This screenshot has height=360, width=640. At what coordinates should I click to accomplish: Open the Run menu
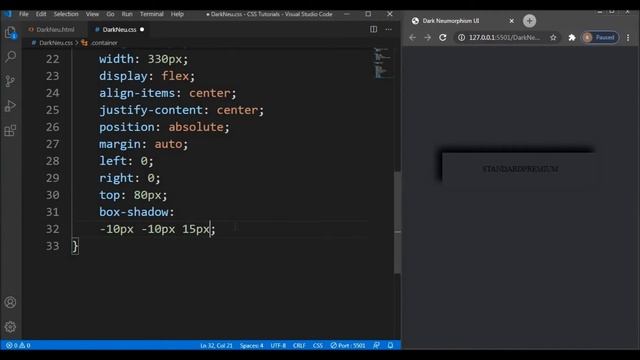[127, 14]
